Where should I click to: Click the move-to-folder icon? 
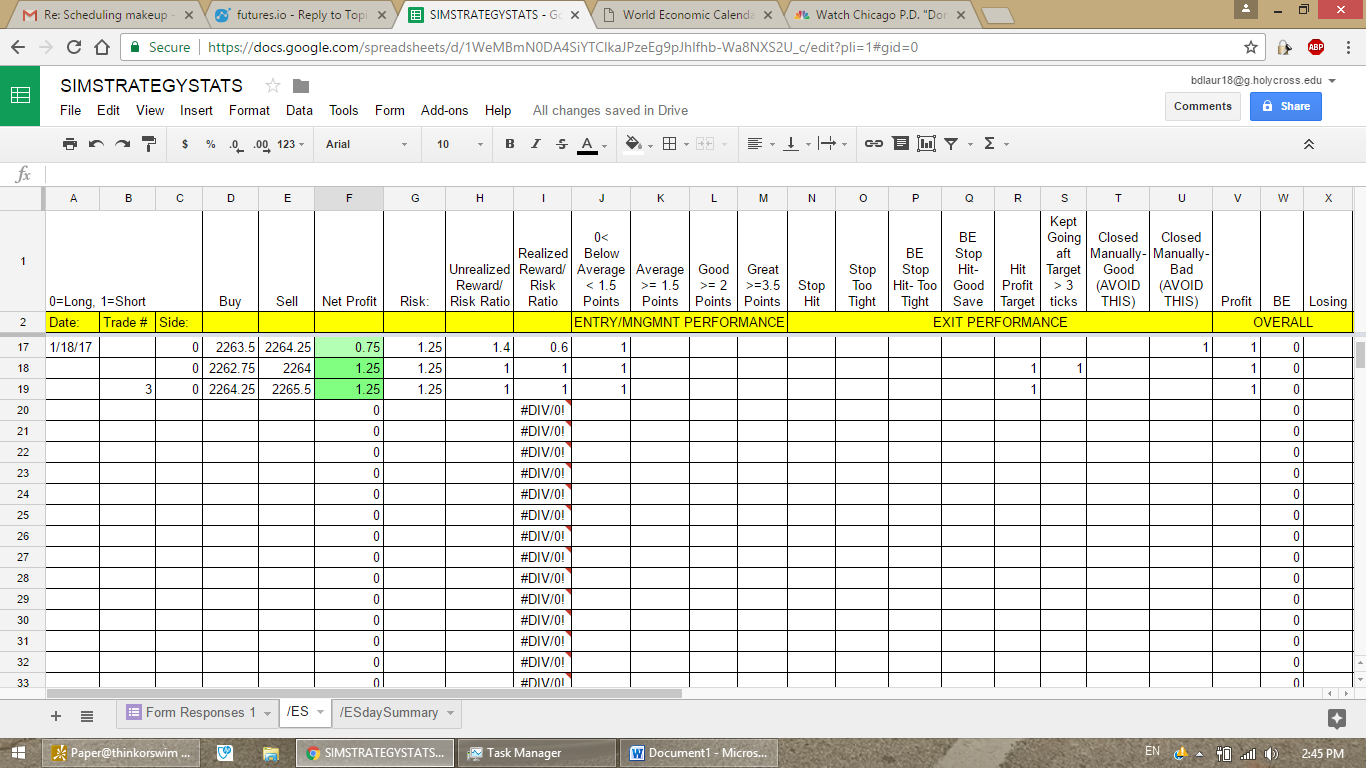[x=301, y=86]
